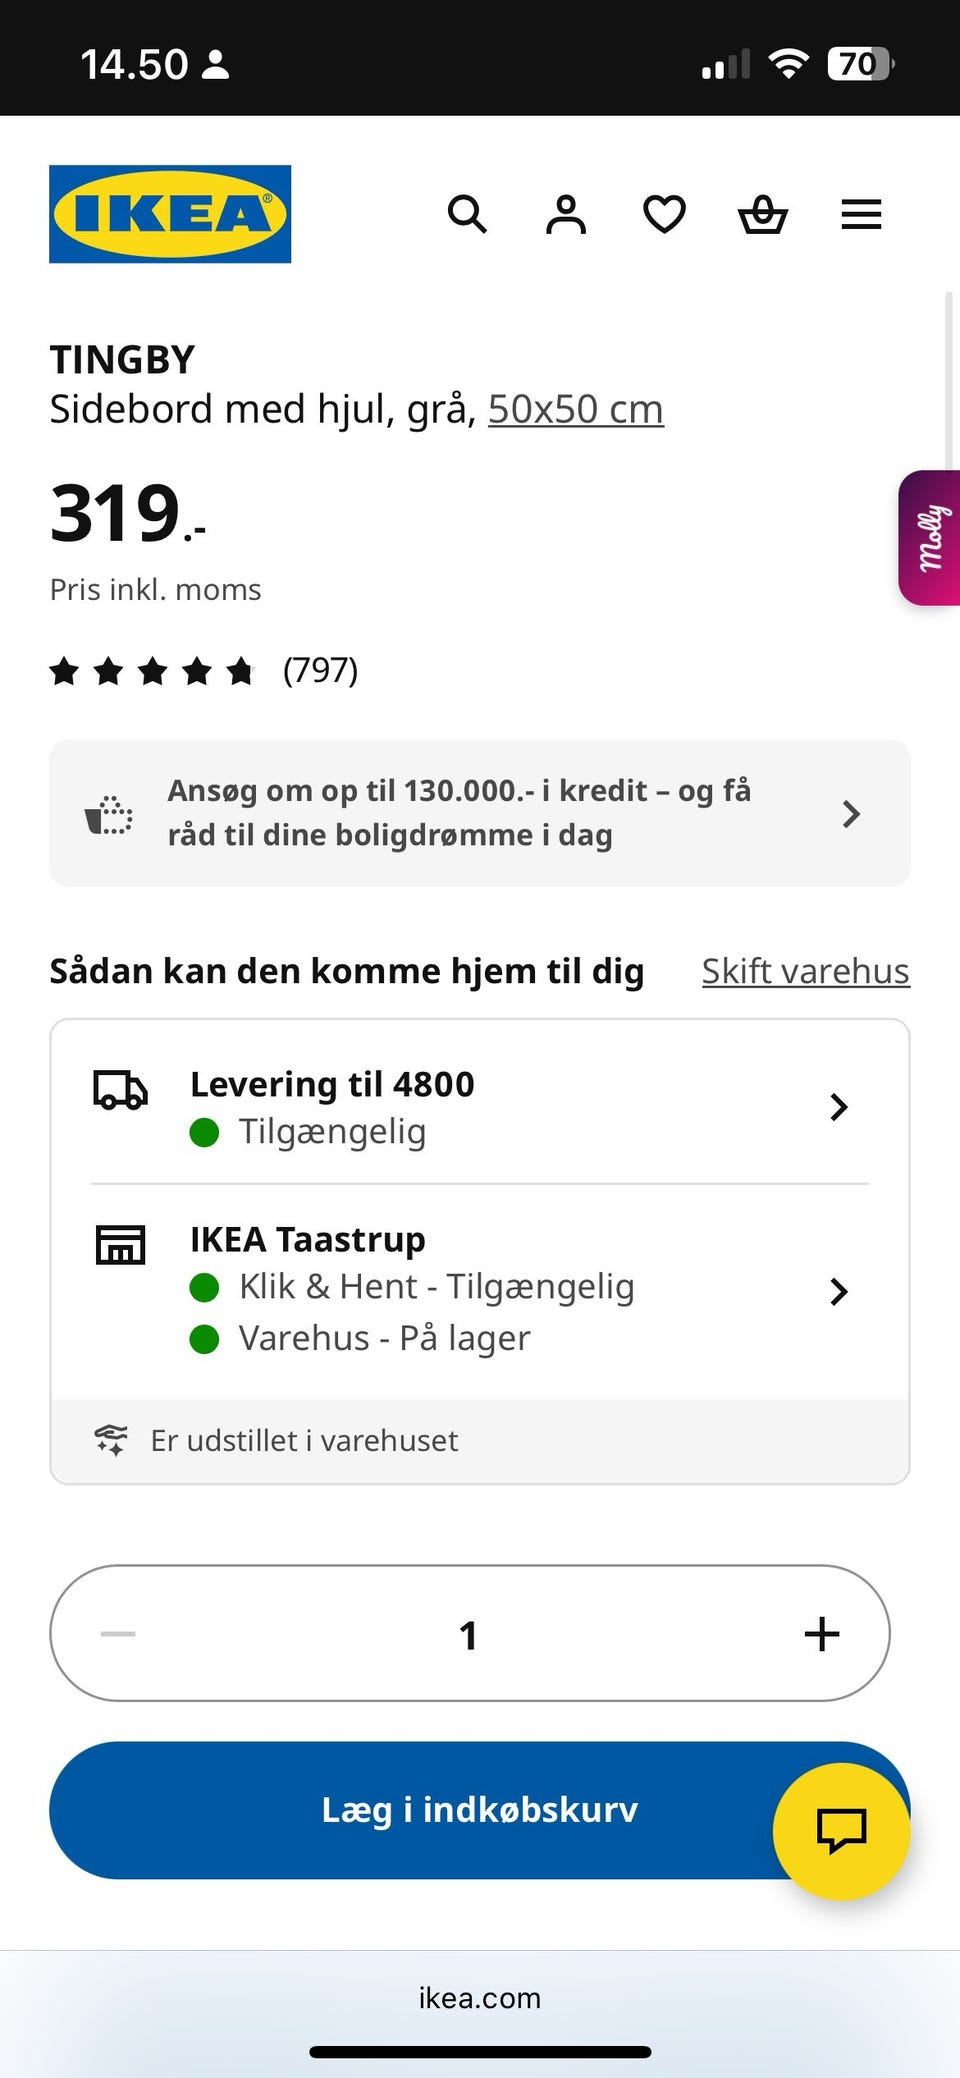Click the Skift varehus link
960x2078 pixels.
tap(806, 971)
